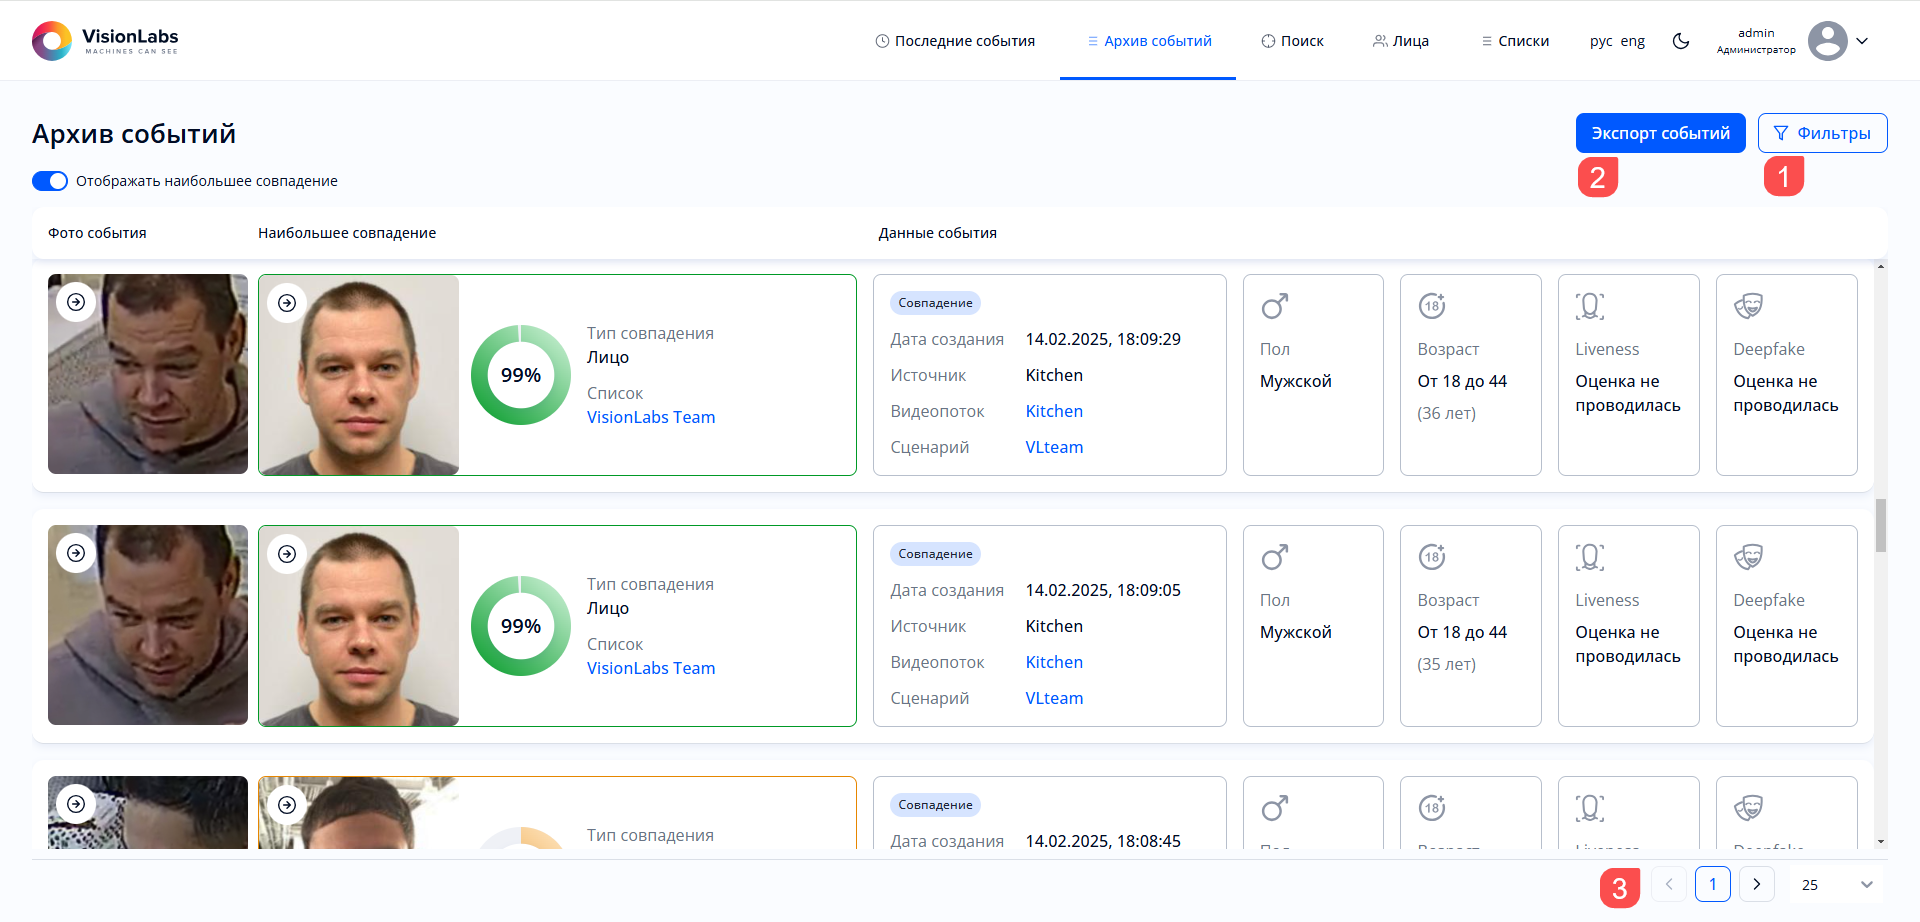
Task: Switch interface language to рус
Action: (x=1601, y=41)
